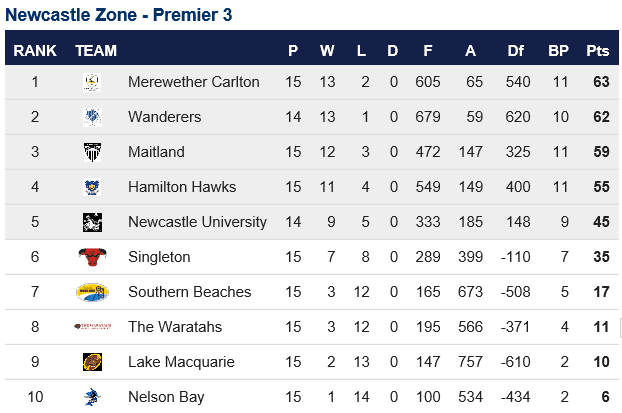Viewport: 622px width, 413px height.
Task: Click the Wanderers club crest icon
Action: 92,117
